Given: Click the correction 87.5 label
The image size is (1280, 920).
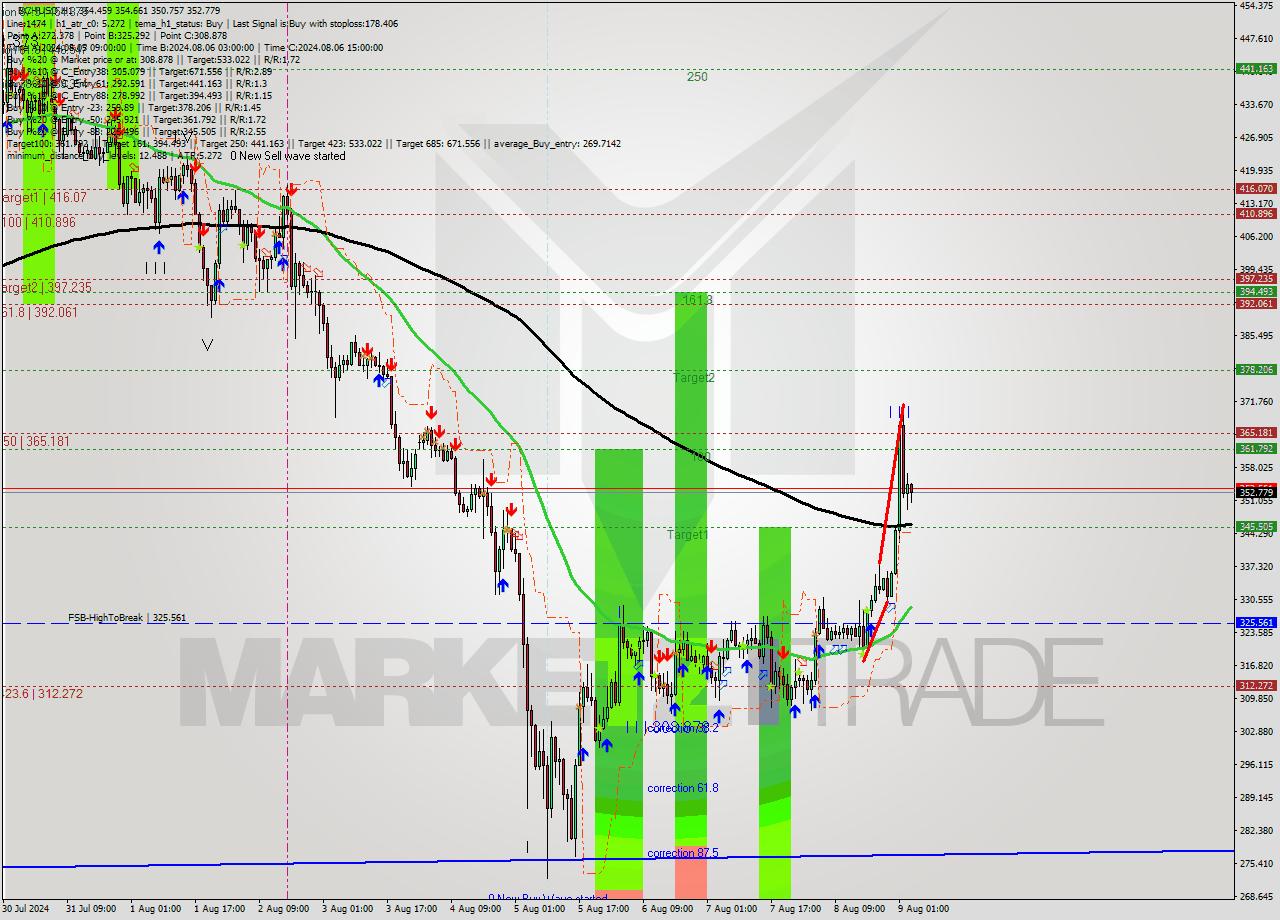Looking at the screenshot, I should click(x=682, y=853).
